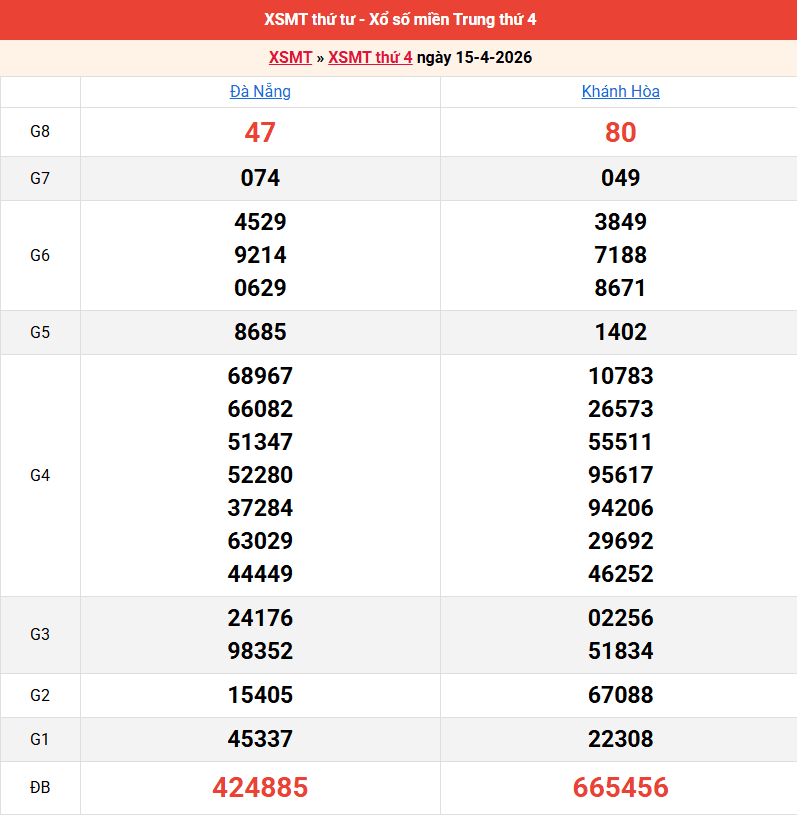The height and width of the screenshot is (815, 797).
Task: Select G5 number 8685
Action: 260,332
